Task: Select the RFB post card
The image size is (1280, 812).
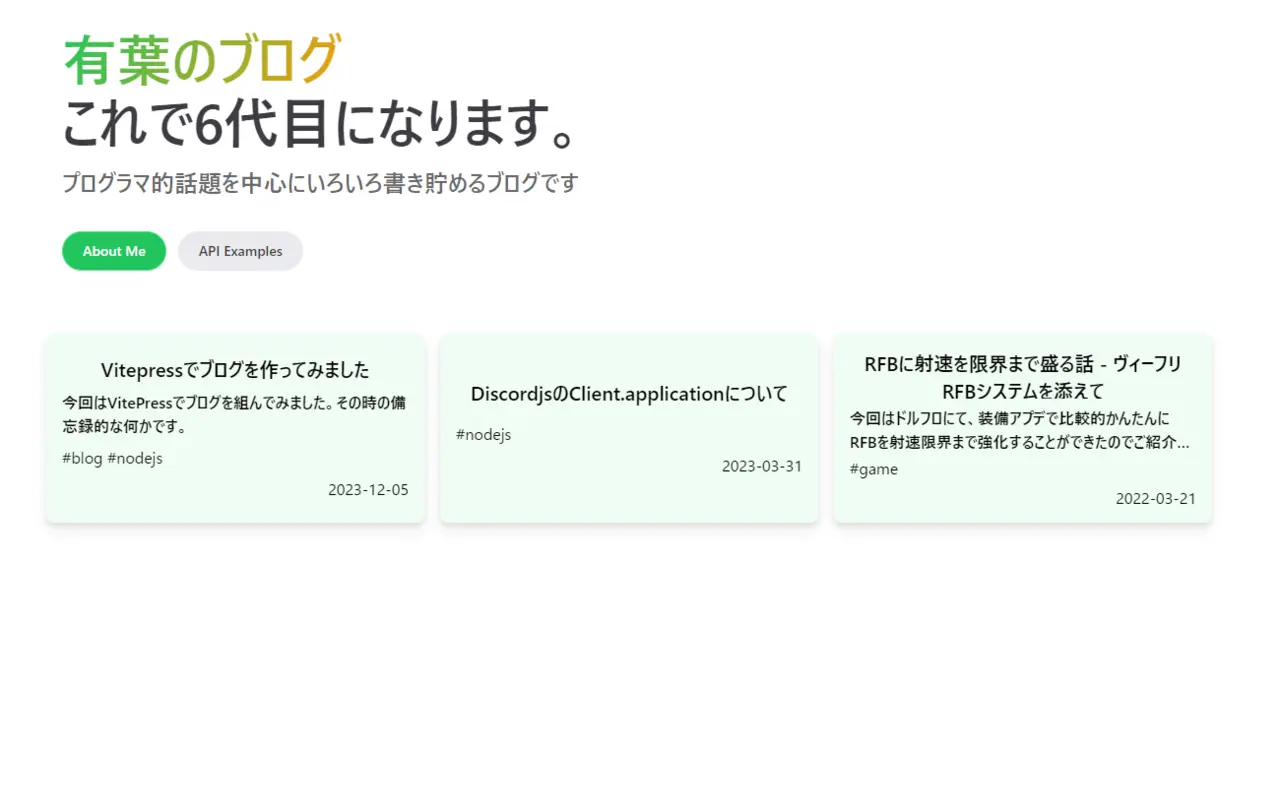Action: tap(1023, 428)
